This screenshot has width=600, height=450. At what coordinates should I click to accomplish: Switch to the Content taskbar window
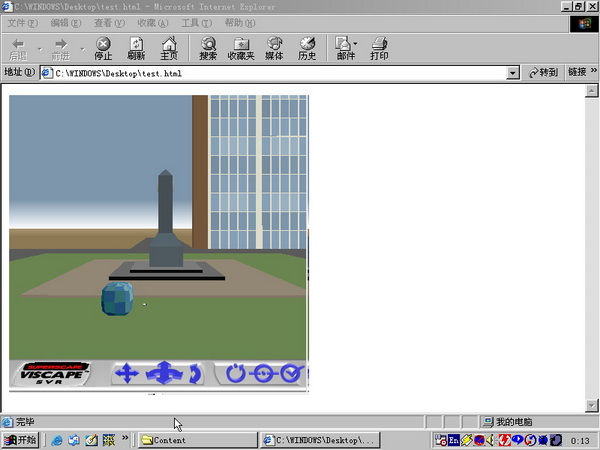click(x=198, y=440)
